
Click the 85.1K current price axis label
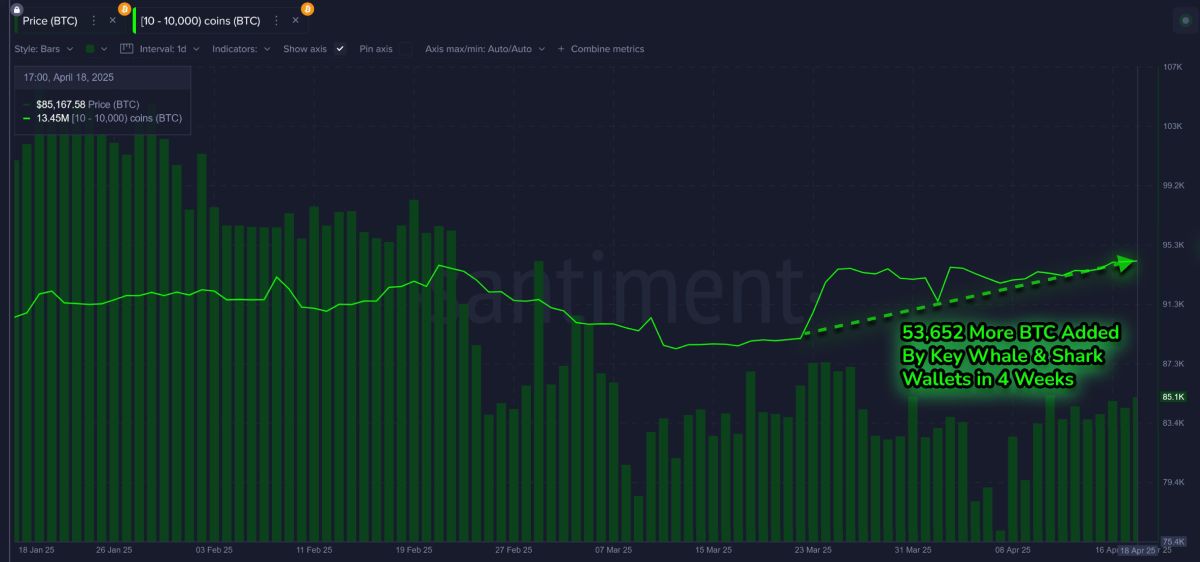(x=1172, y=397)
